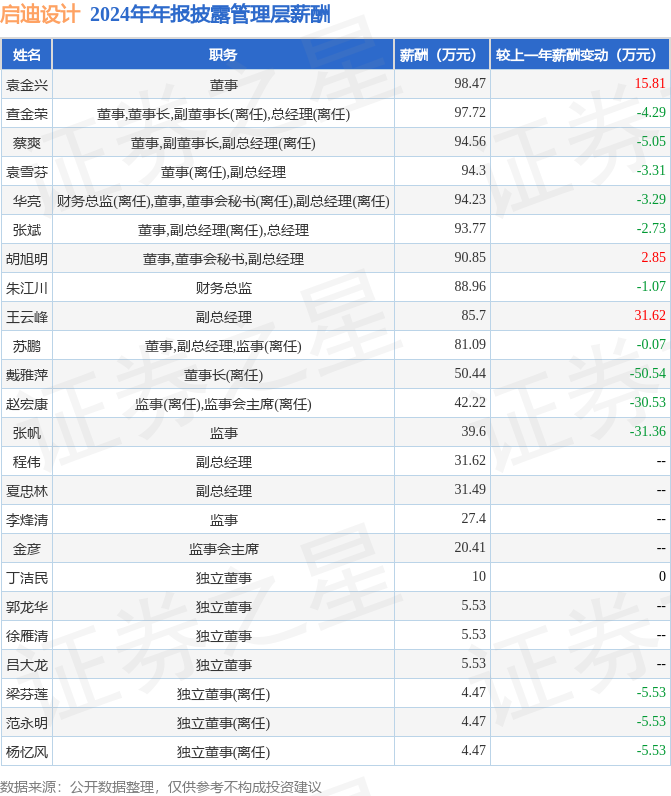Select the name 范永明
This screenshot has height=796, width=671.
tap(26, 722)
